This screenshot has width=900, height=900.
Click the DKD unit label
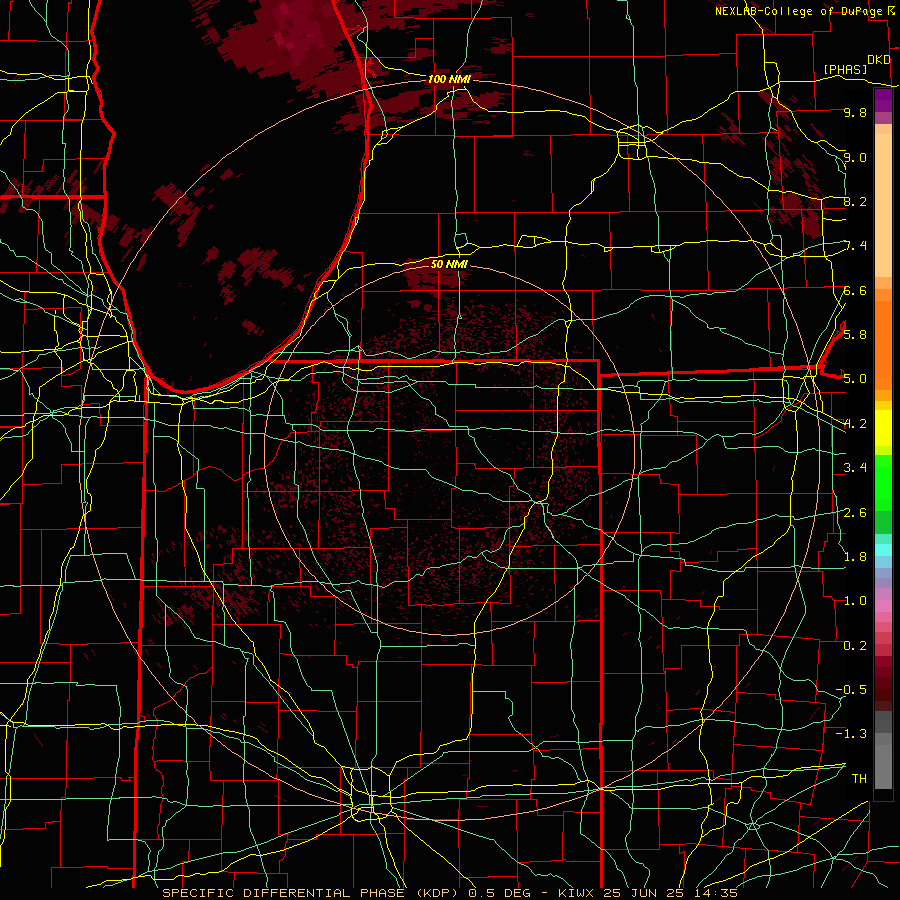click(x=879, y=60)
